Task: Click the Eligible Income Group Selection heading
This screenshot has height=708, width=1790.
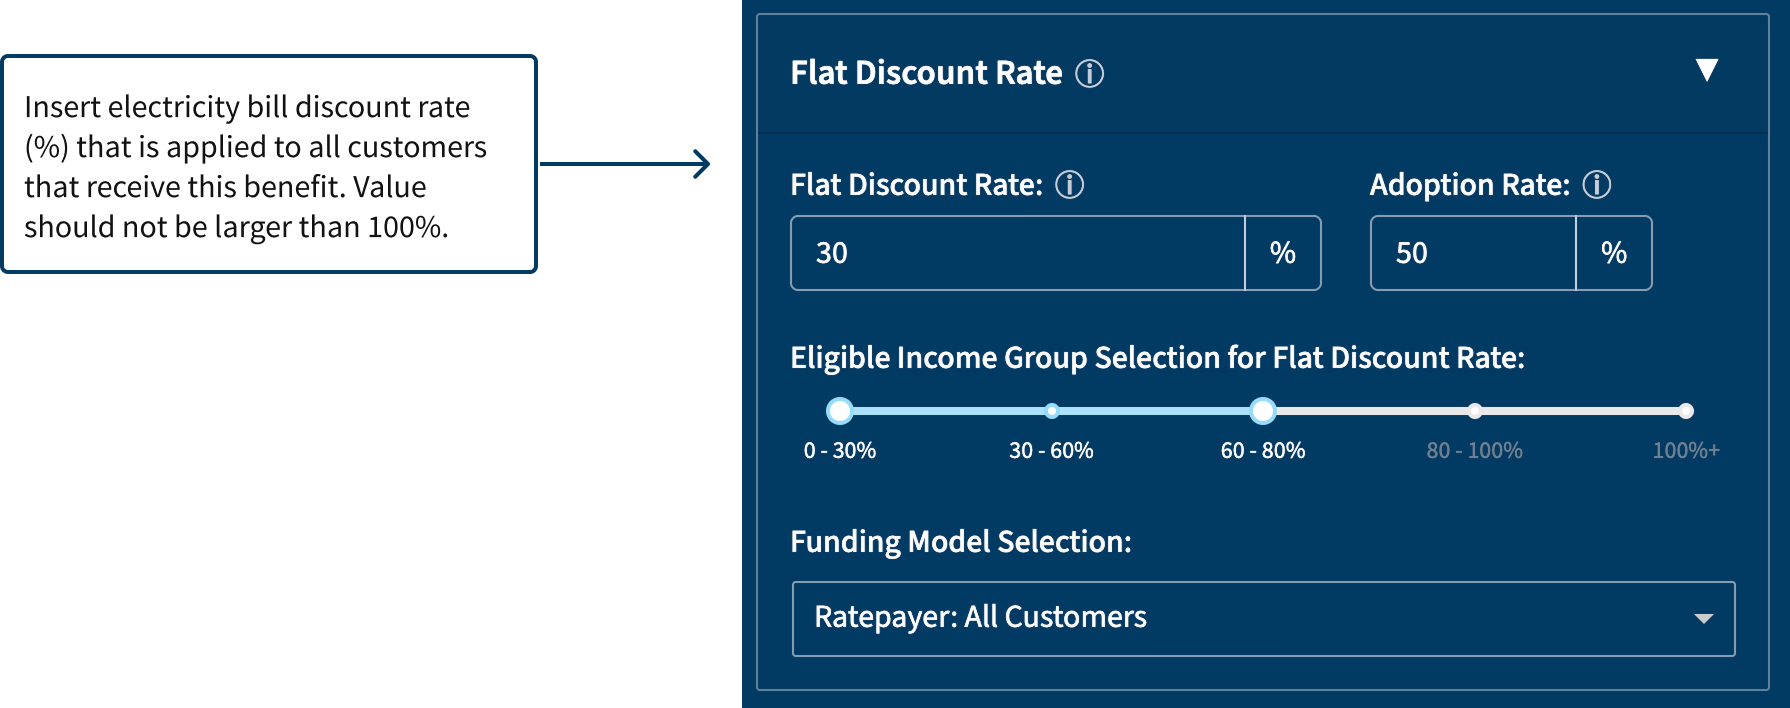Action: tap(1158, 357)
